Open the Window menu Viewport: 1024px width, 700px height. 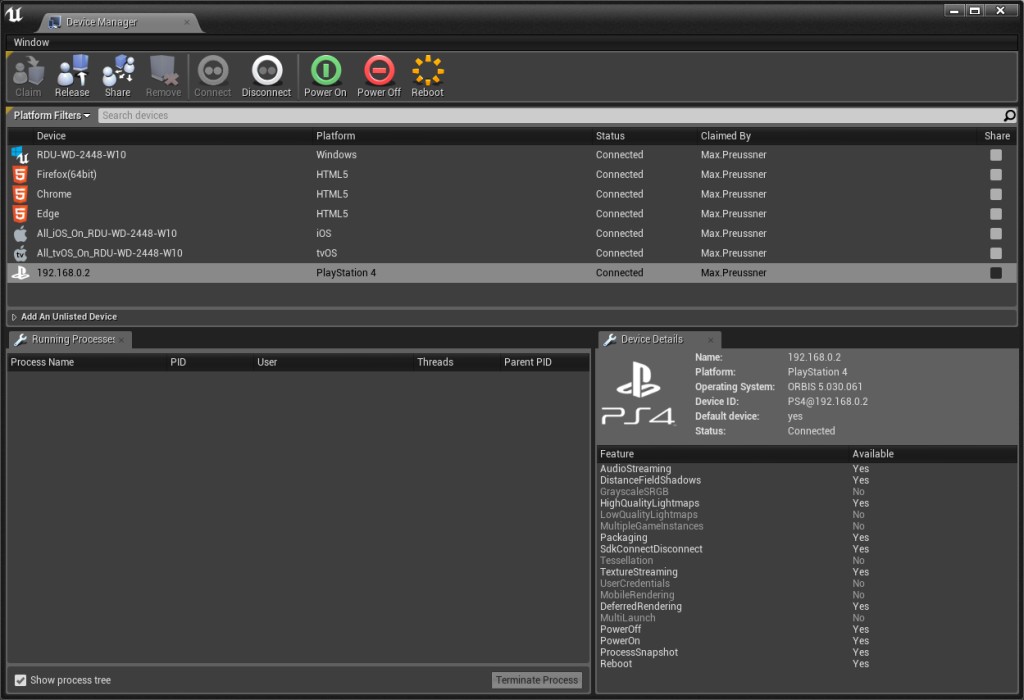tap(31, 42)
